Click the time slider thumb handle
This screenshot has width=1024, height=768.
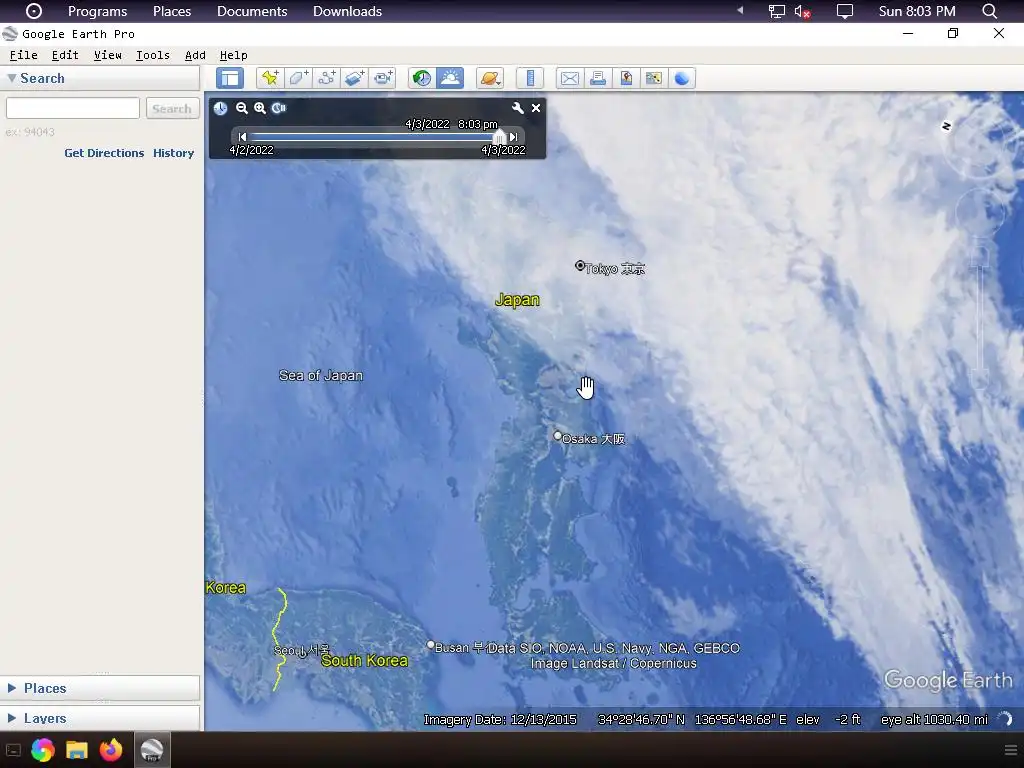[500, 136]
